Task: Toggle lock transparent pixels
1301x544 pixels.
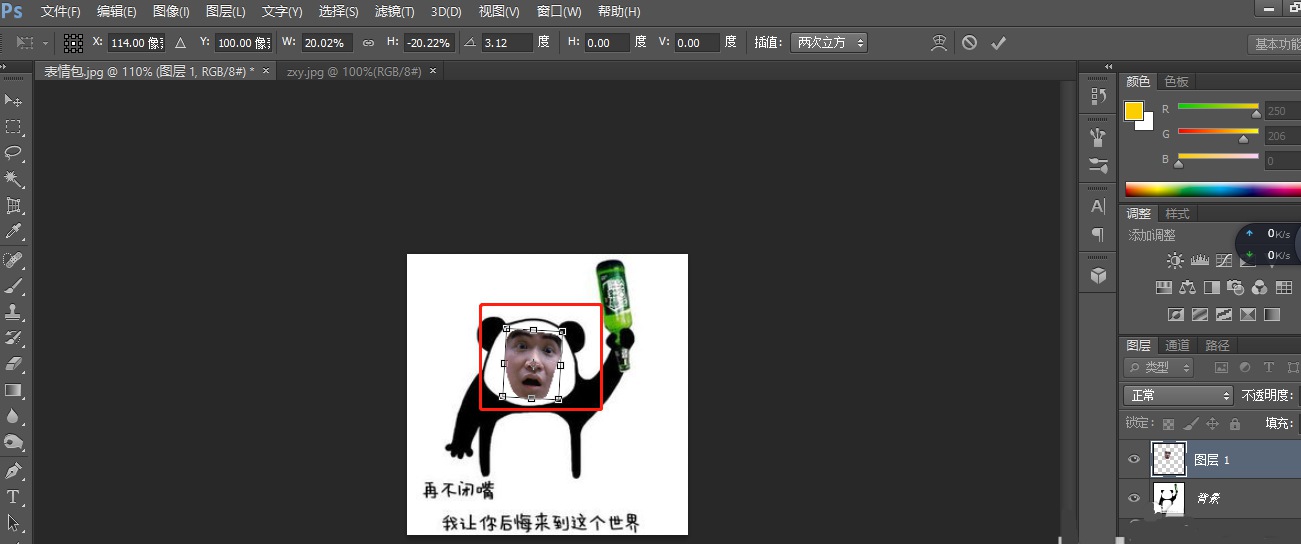Action: pyautogui.click(x=1168, y=423)
